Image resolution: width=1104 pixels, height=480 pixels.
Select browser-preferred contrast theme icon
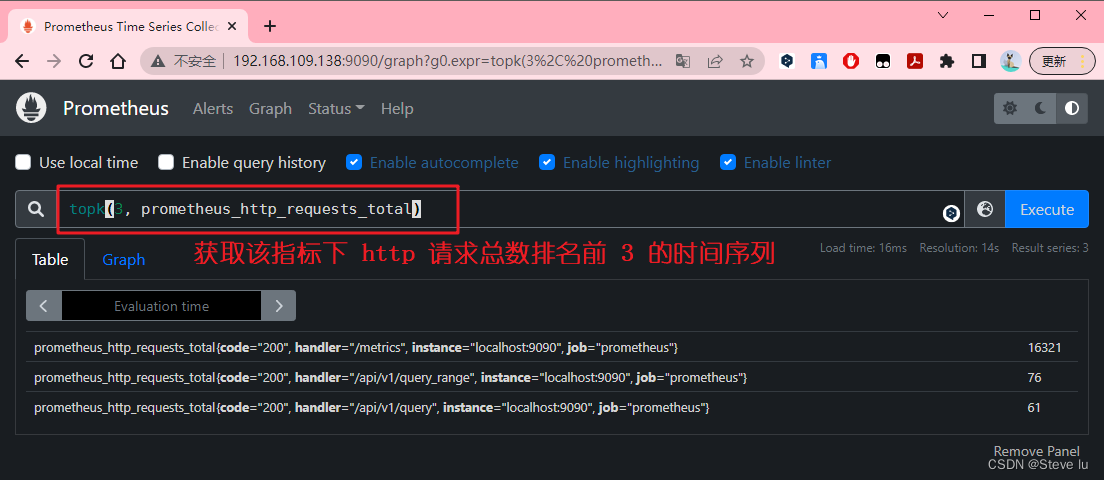[x=1072, y=108]
